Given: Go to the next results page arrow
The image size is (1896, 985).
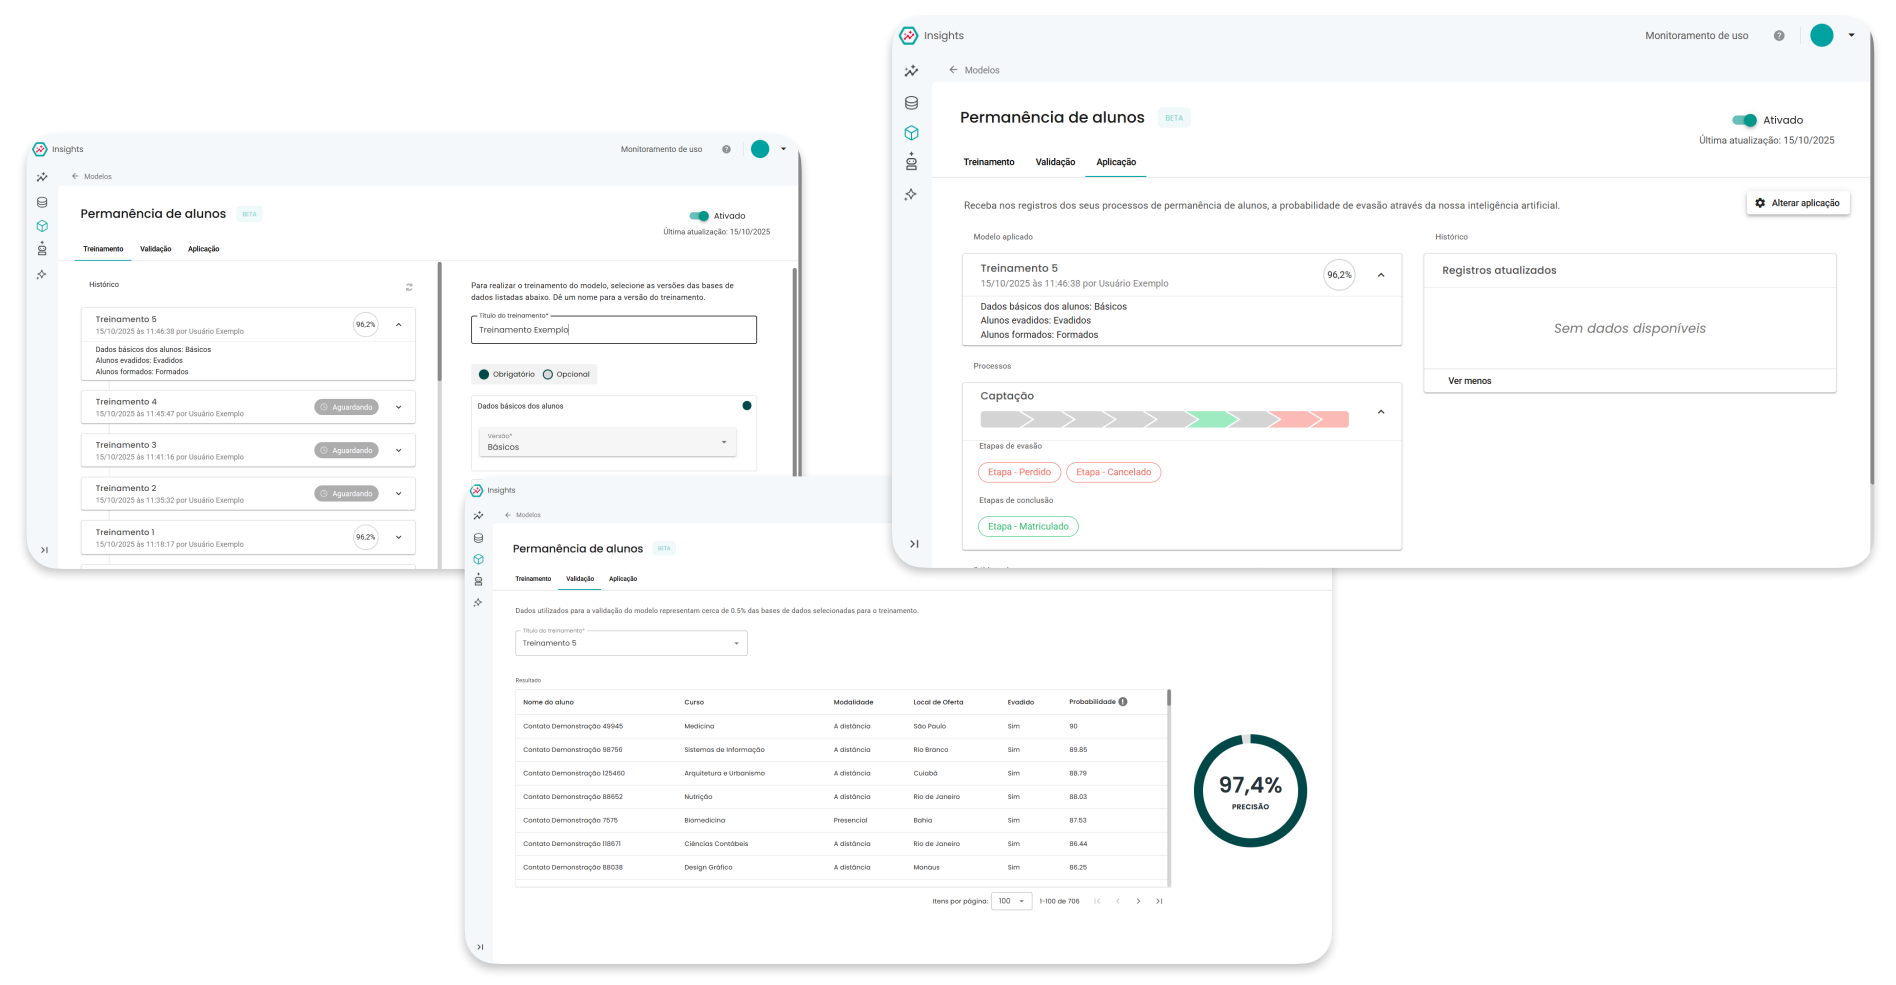Looking at the screenshot, I should point(1138,901).
